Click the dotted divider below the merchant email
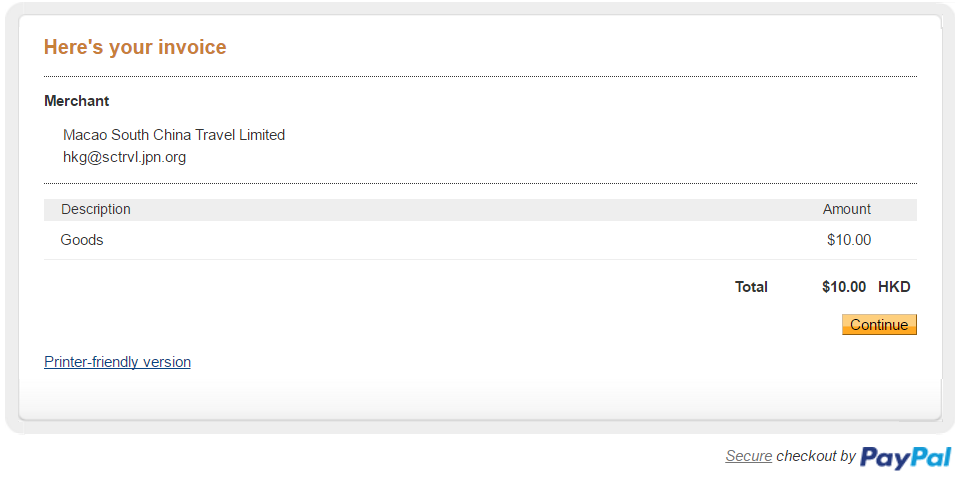Viewport: 963px width, 478px height. point(480,183)
